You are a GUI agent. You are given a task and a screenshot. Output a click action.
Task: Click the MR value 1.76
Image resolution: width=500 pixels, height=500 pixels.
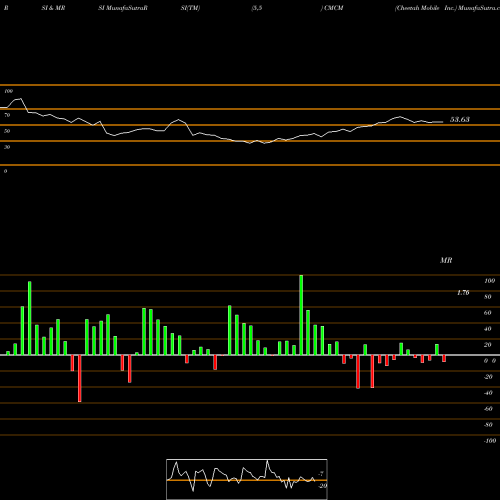tap(463, 293)
